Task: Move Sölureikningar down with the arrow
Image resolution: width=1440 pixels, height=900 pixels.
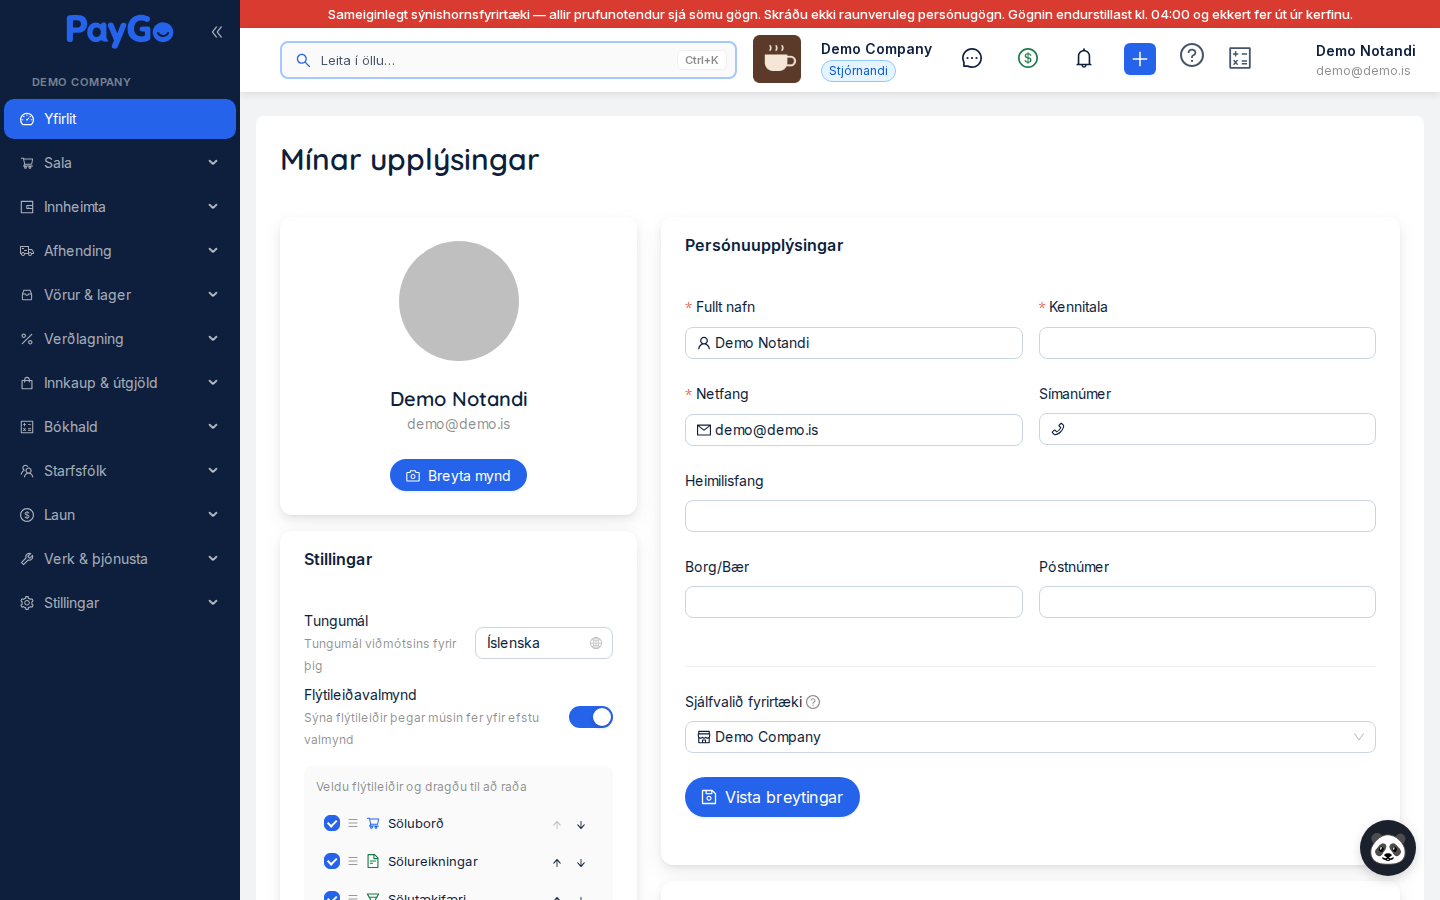Action: 581,863
